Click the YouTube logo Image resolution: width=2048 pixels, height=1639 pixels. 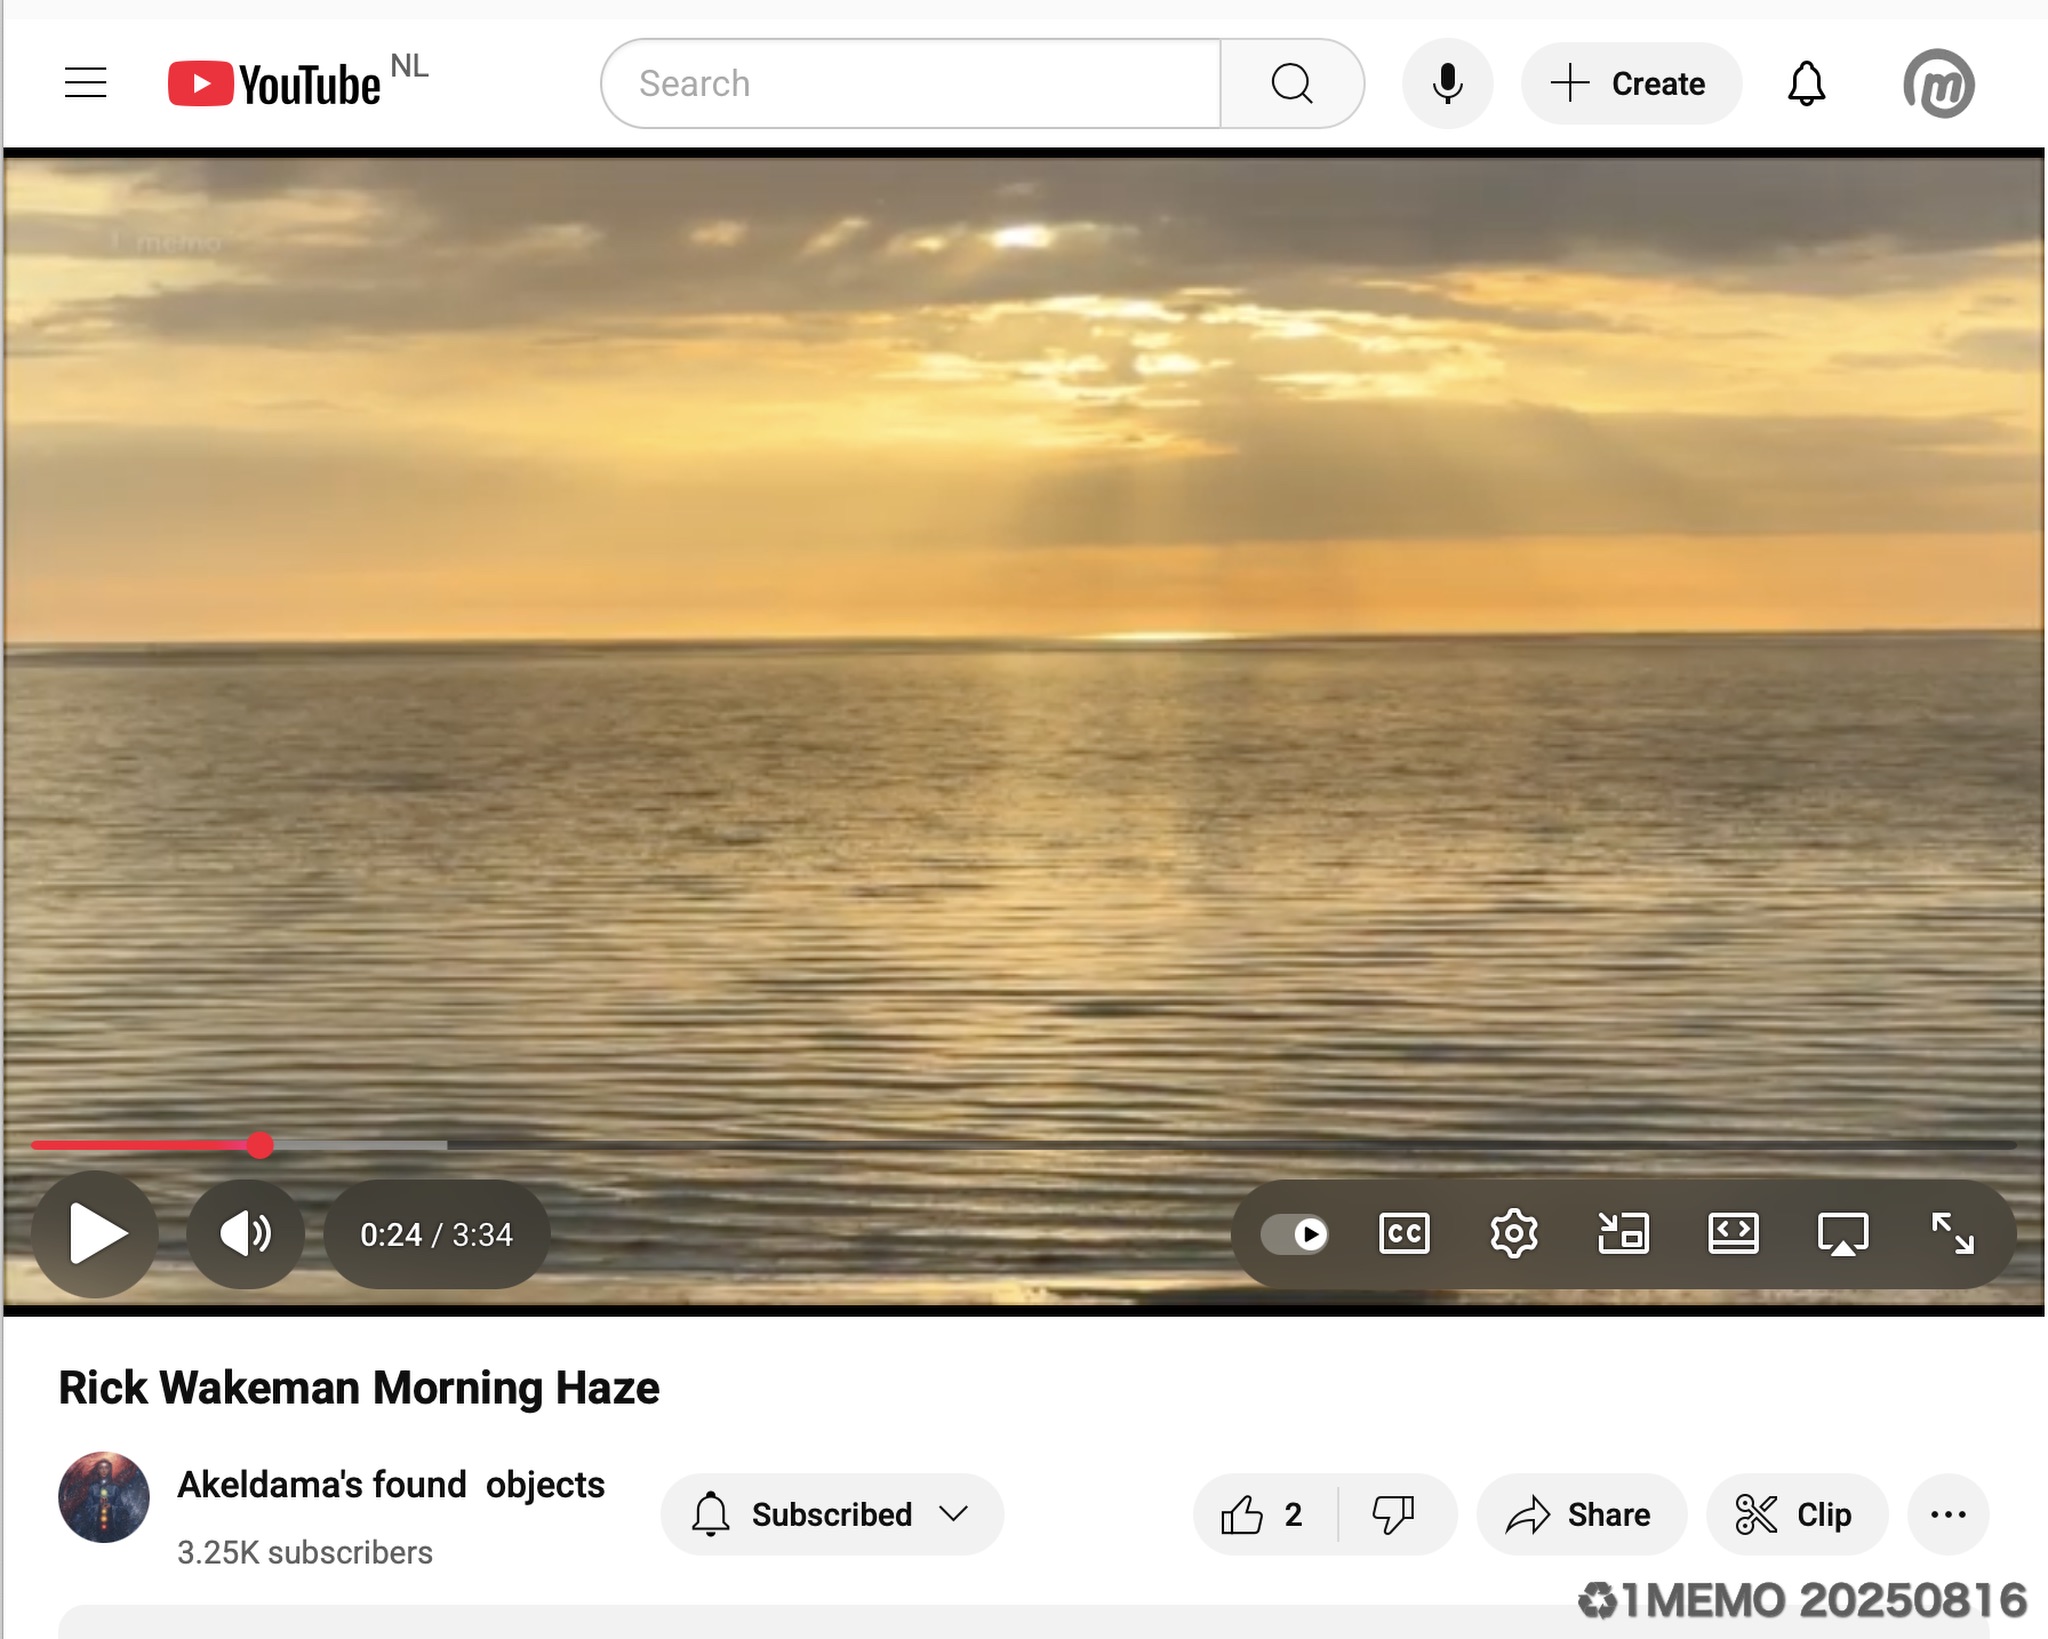point(274,84)
